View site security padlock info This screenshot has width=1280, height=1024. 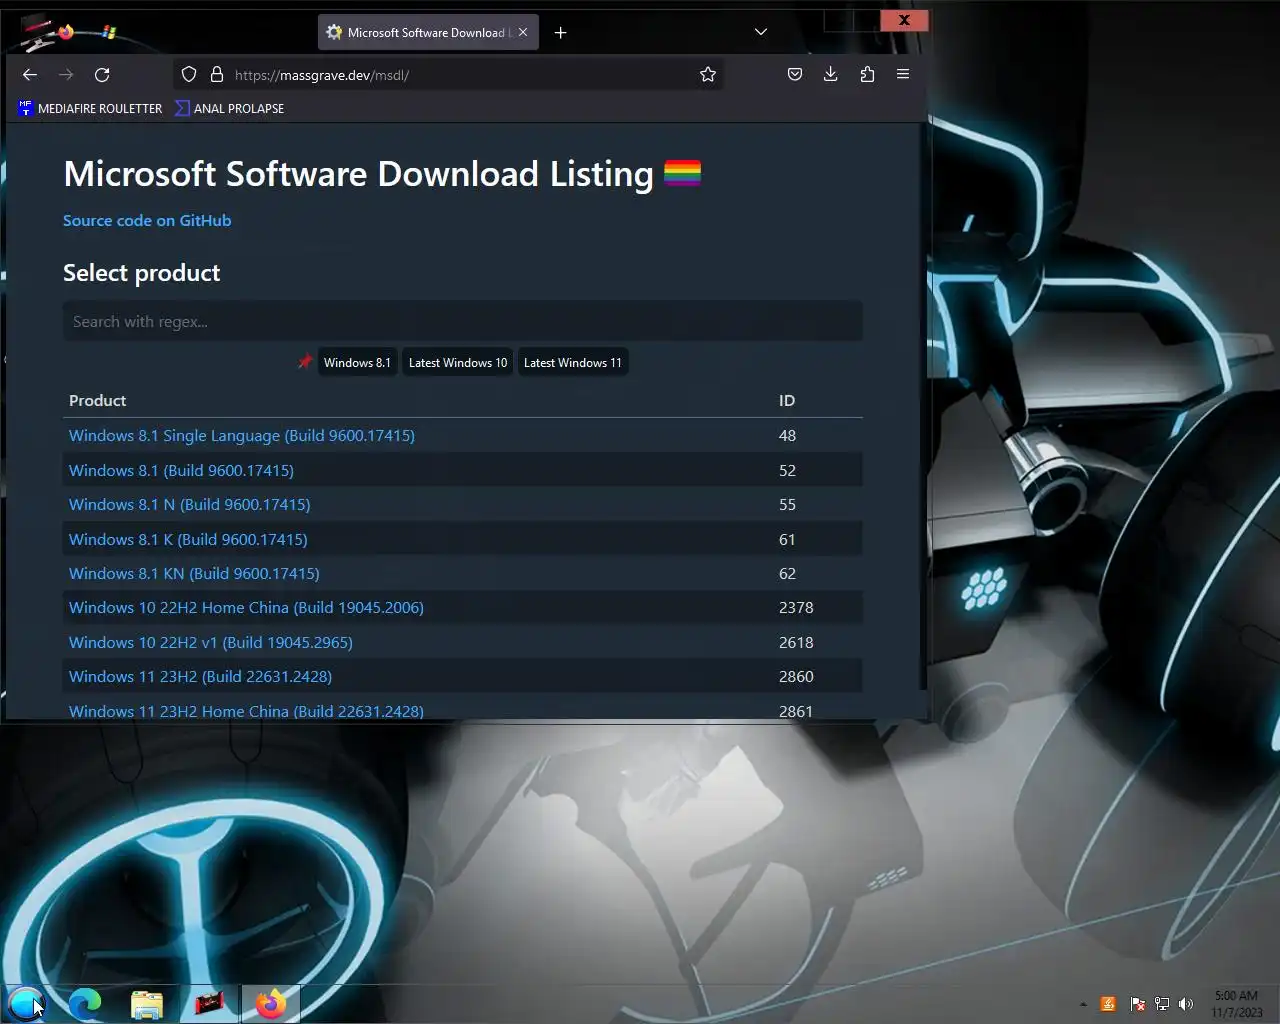pos(216,75)
